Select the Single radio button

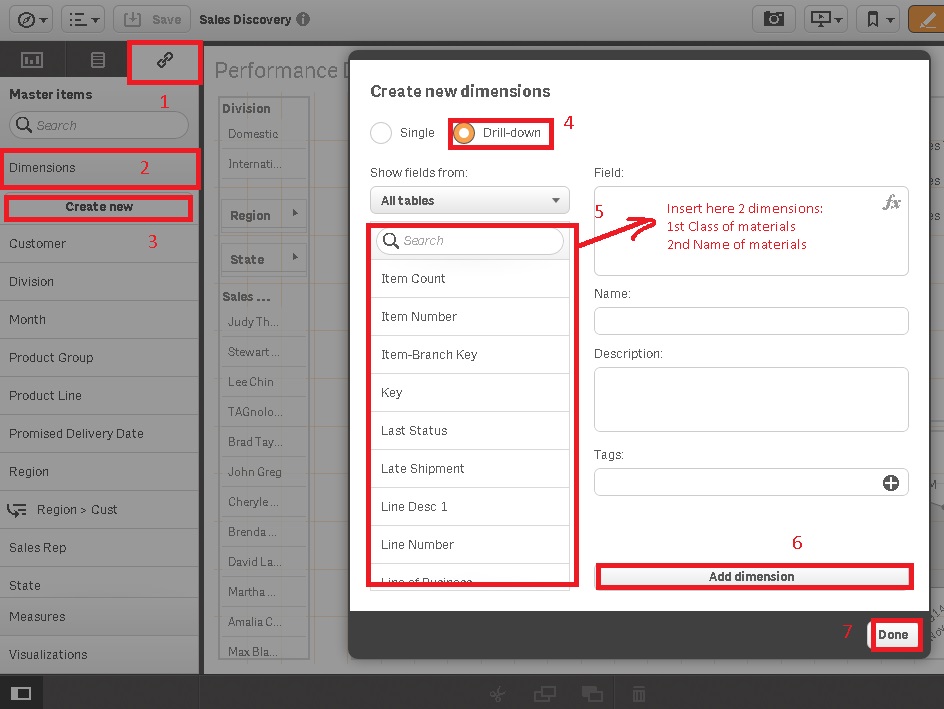pos(381,133)
